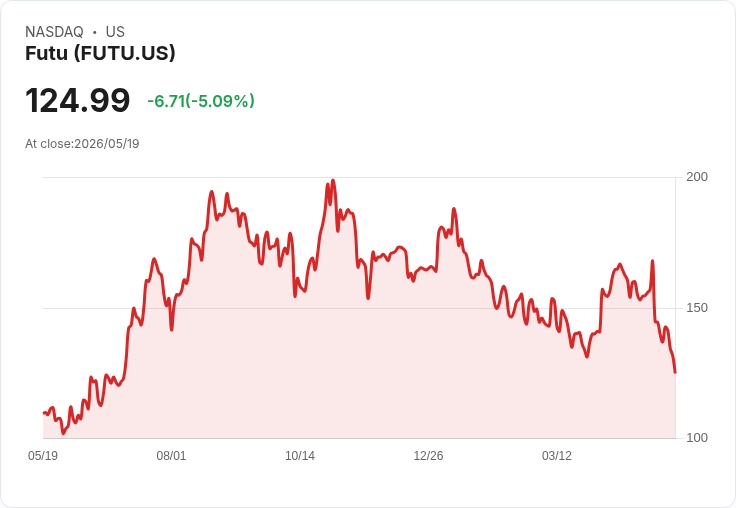736x508 pixels.
Task: Click the 12/26 date on x-axis
Action: 428,456
